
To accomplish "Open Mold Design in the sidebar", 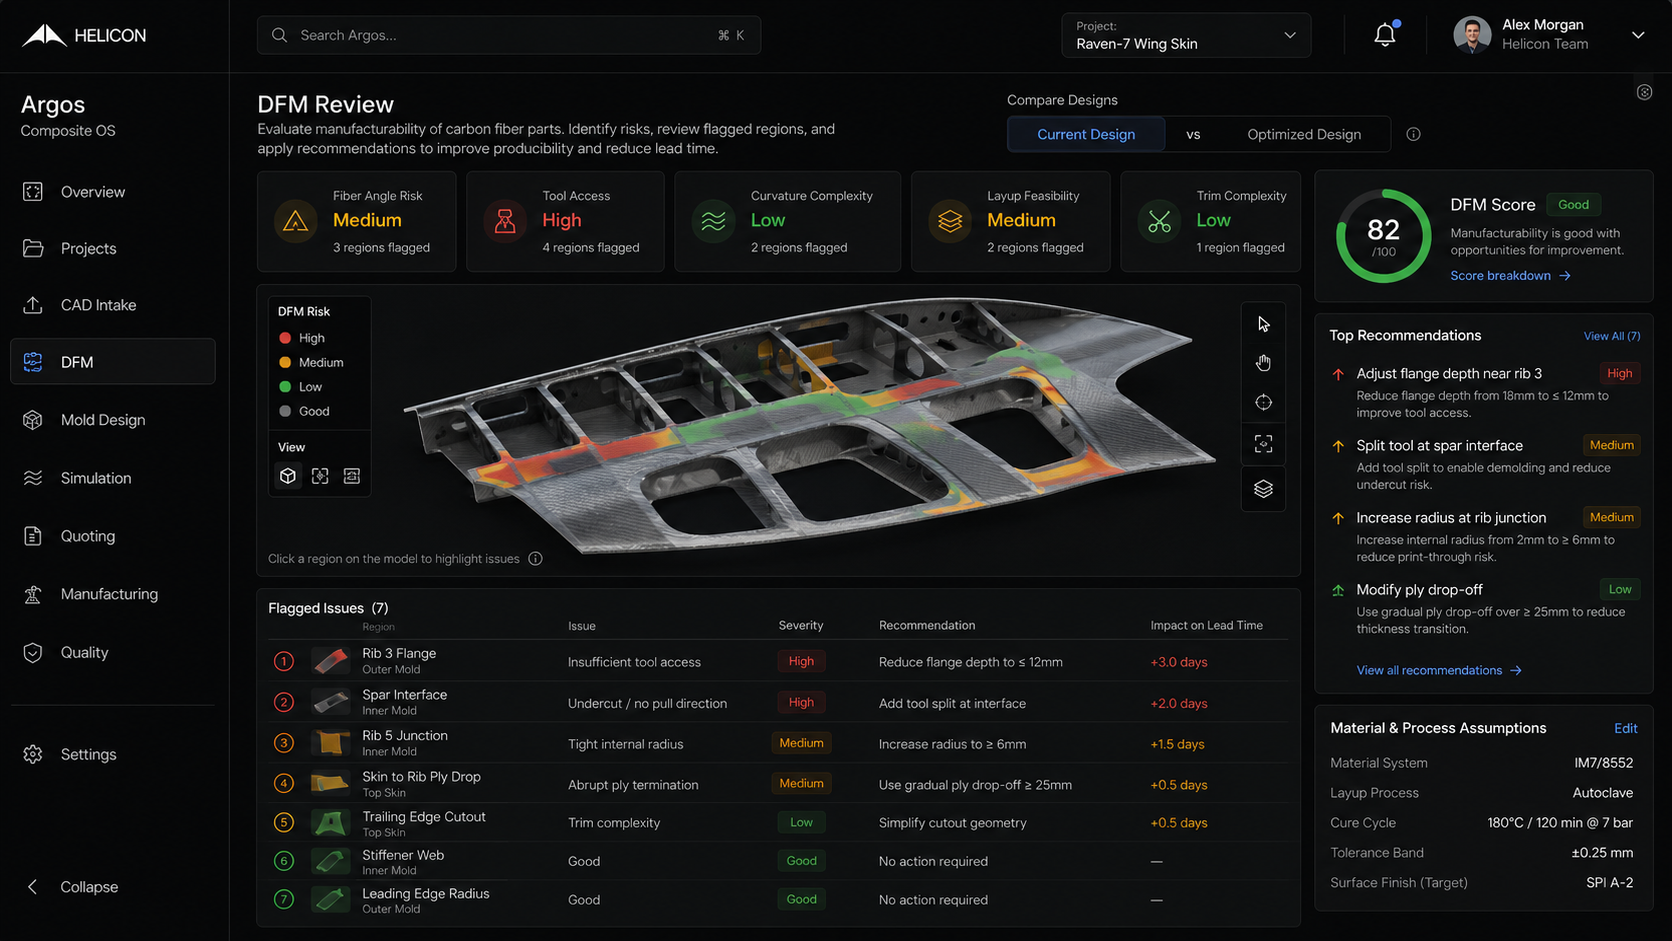I will [112, 420].
